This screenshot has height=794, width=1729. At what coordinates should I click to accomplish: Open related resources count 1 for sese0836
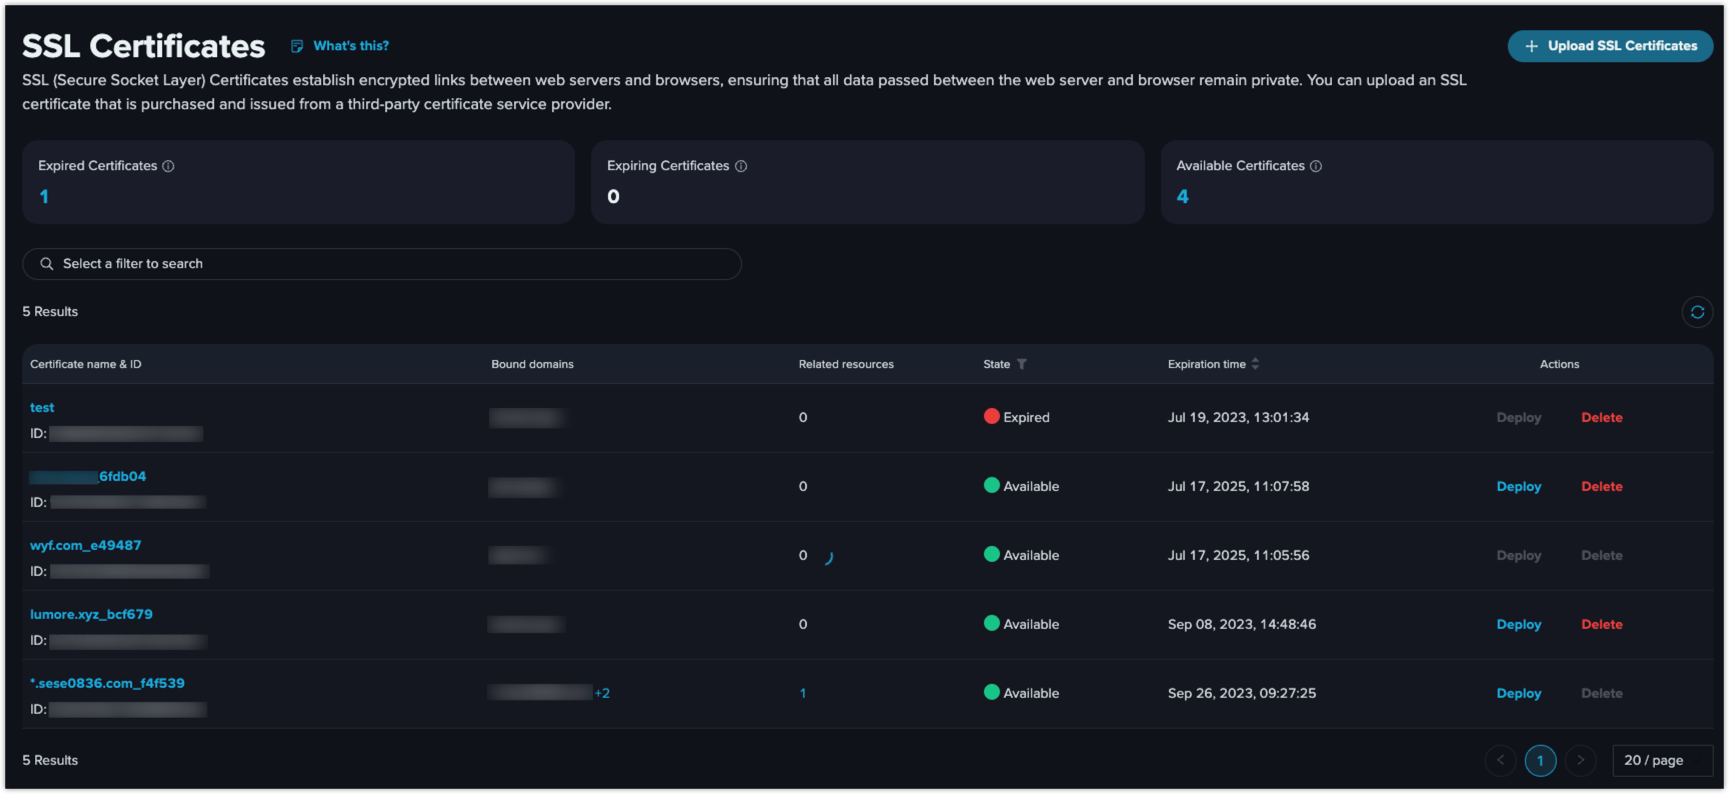click(x=803, y=693)
